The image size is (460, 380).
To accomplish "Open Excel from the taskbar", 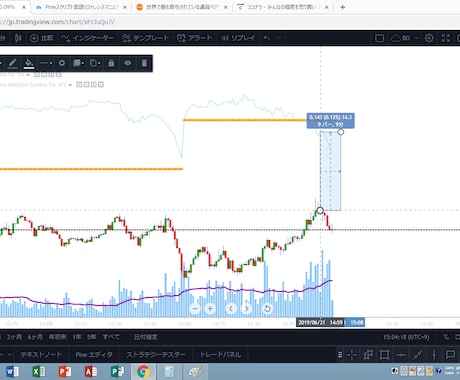I will (39, 372).
